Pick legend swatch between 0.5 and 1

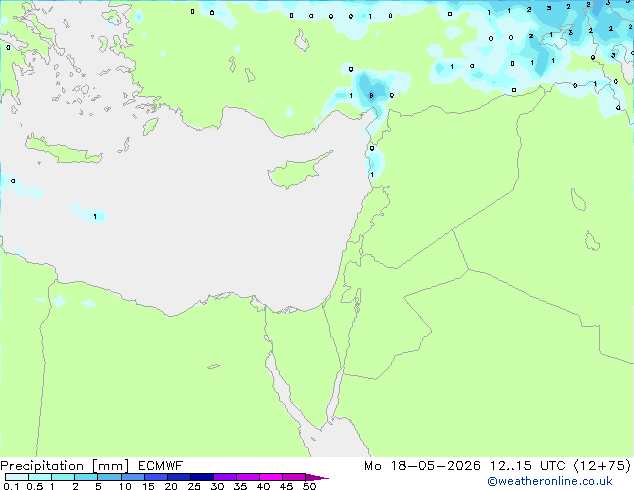click(40, 477)
